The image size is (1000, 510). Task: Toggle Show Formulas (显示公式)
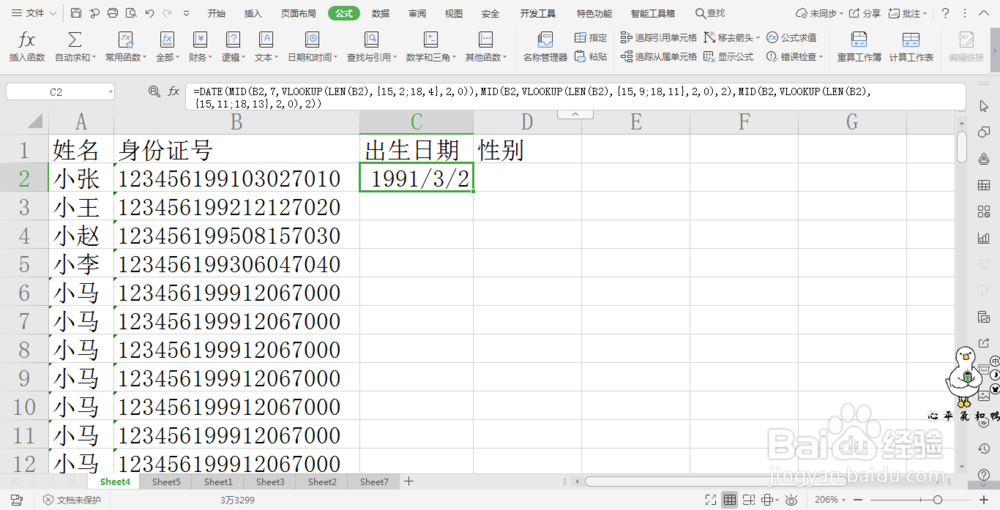(728, 57)
